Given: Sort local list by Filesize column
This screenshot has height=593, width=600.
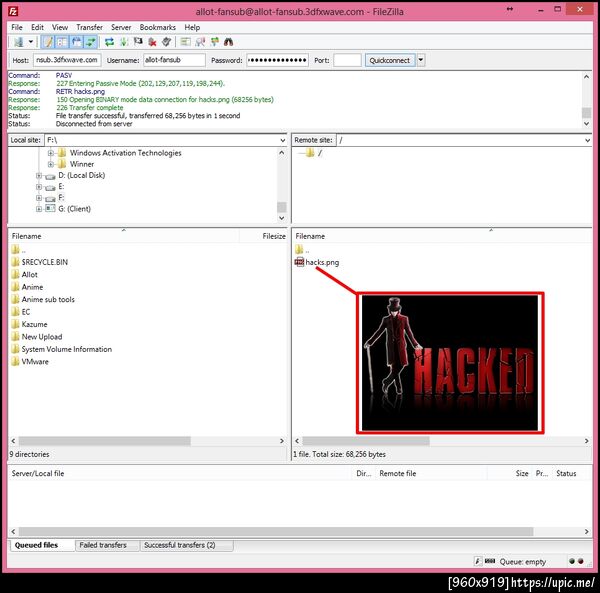Looking at the screenshot, I should pos(274,236).
